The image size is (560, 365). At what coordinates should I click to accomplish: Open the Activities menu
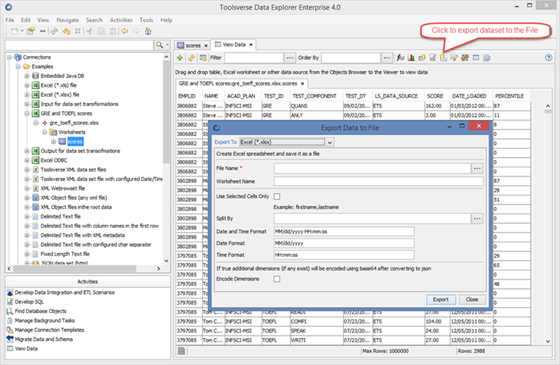[x=121, y=20]
